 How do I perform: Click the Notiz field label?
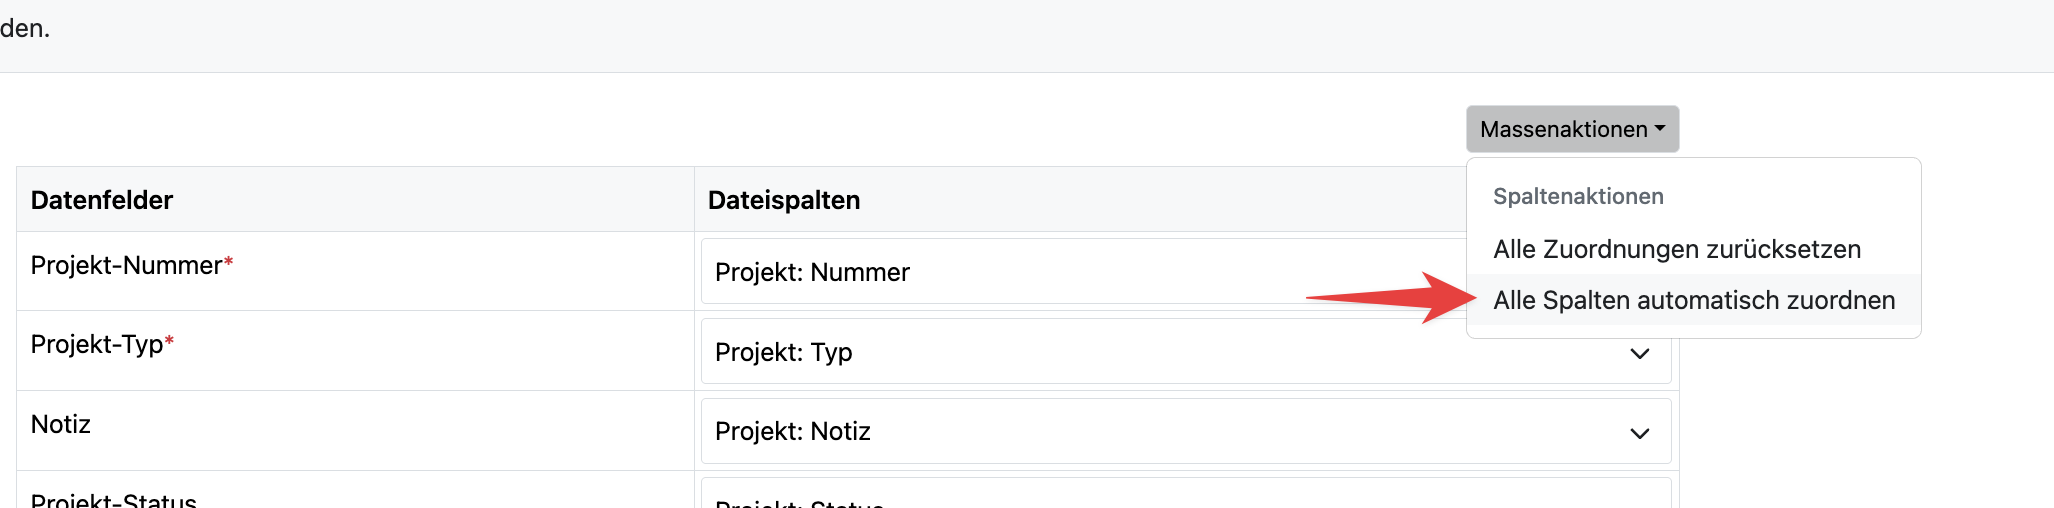pos(61,424)
